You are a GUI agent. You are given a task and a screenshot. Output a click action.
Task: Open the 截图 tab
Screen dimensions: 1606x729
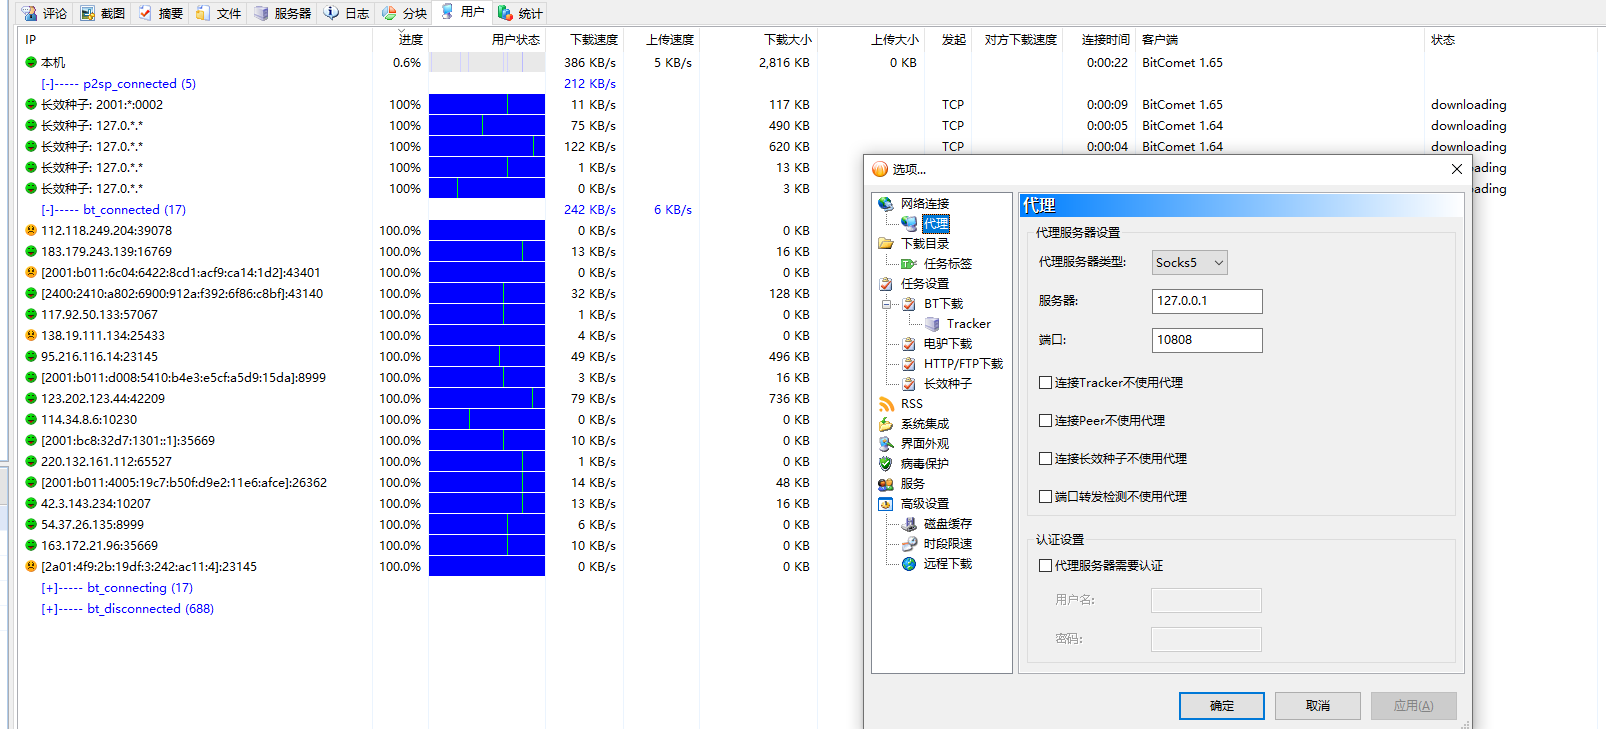pyautogui.click(x=102, y=13)
